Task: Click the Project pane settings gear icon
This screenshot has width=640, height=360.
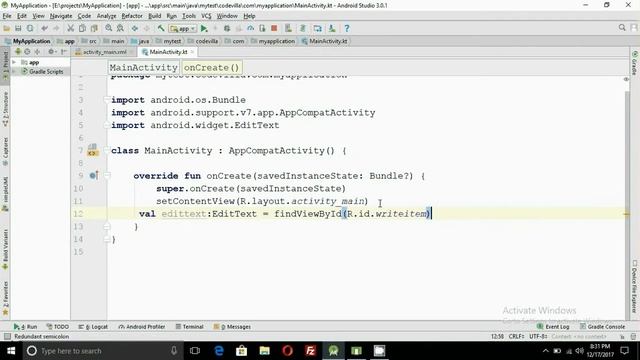Action: [51, 52]
